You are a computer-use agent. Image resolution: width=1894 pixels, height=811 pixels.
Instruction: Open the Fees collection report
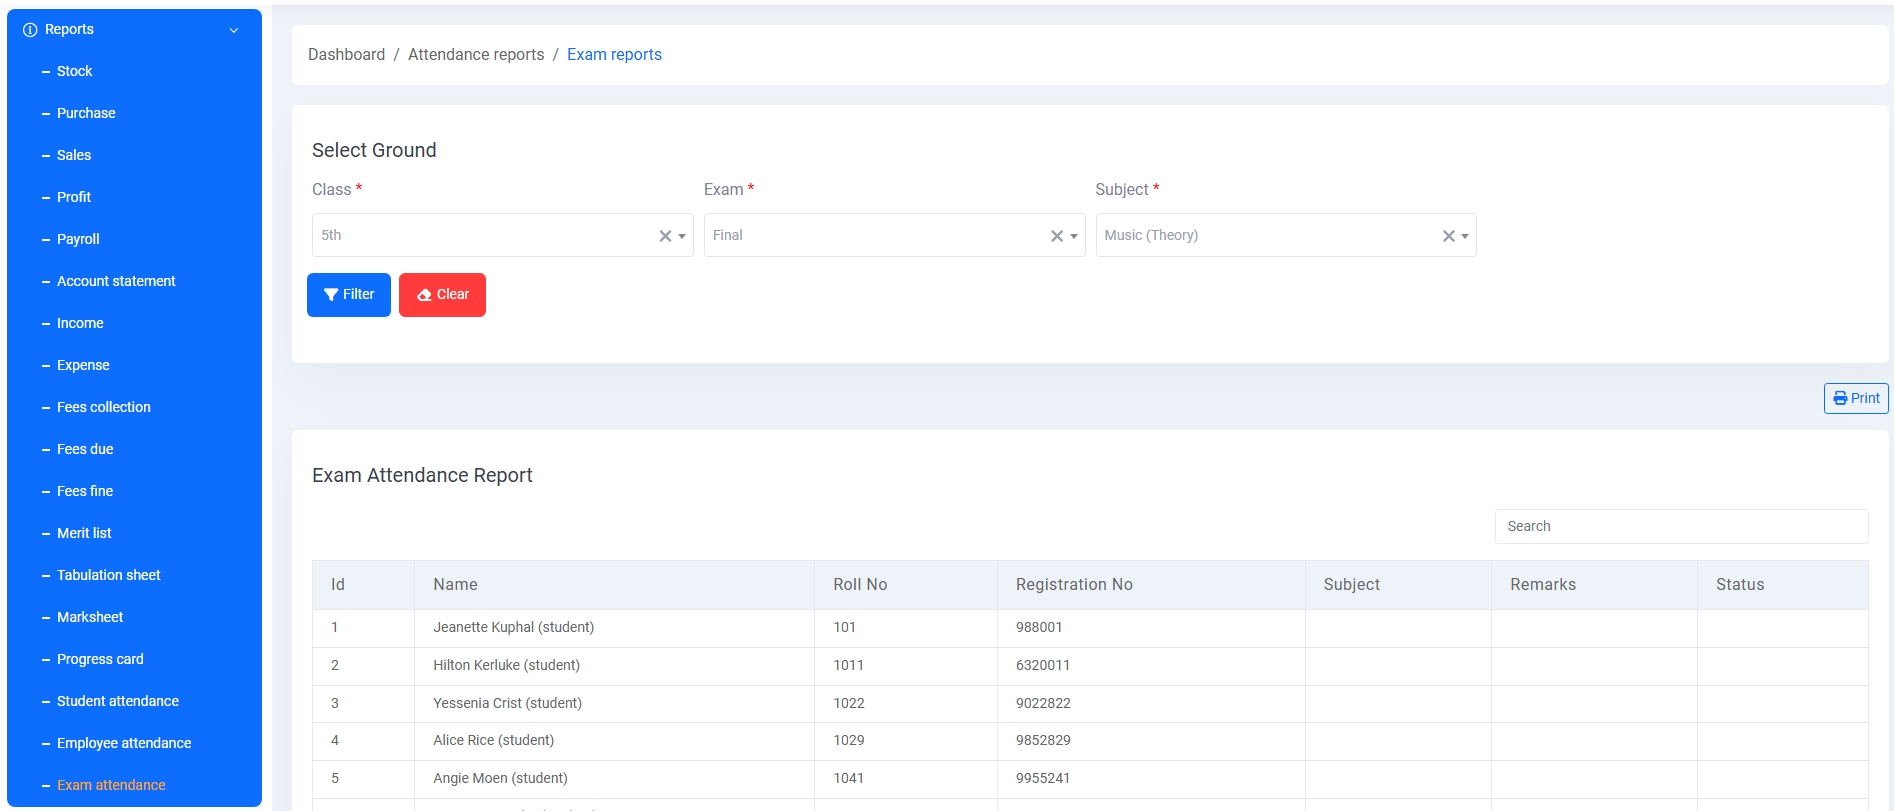[x=103, y=408]
